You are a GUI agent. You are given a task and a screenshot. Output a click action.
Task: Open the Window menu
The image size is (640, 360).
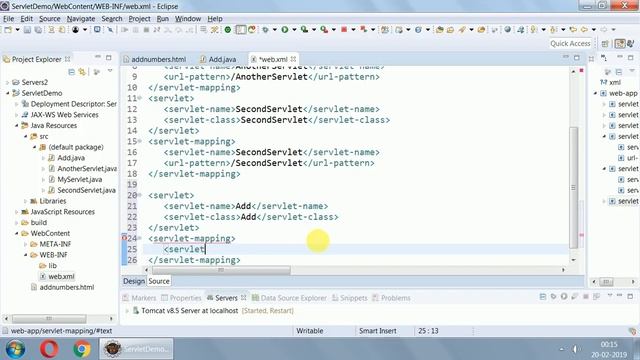tap(188, 19)
